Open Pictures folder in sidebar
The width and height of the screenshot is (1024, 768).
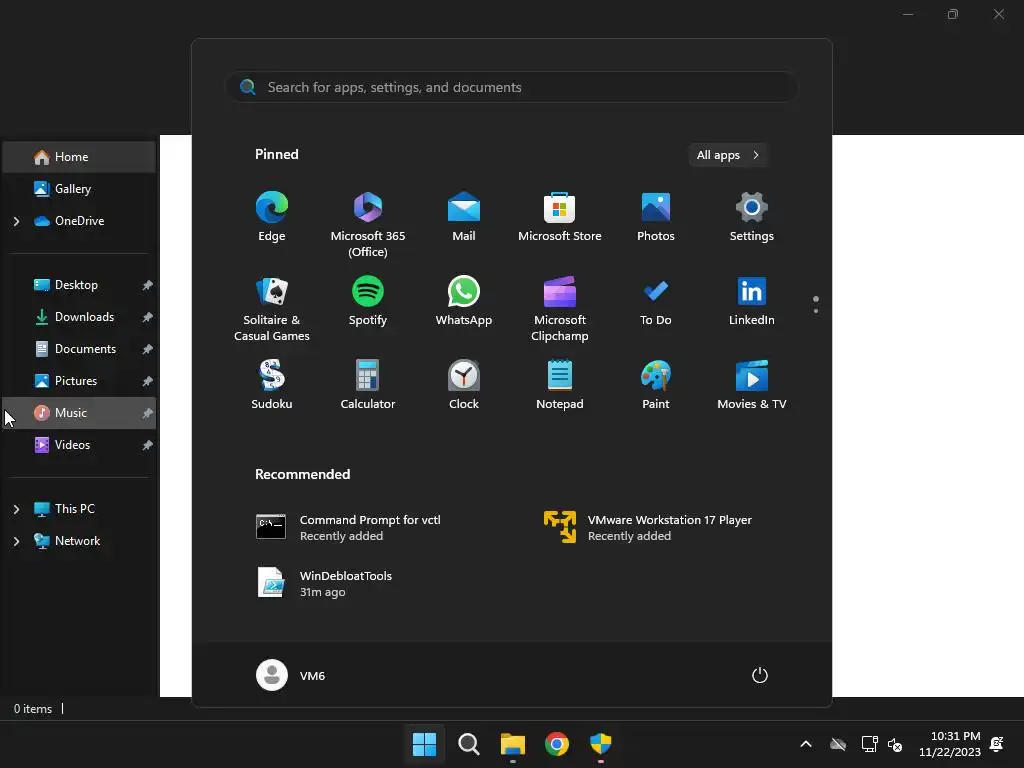coord(79,381)
